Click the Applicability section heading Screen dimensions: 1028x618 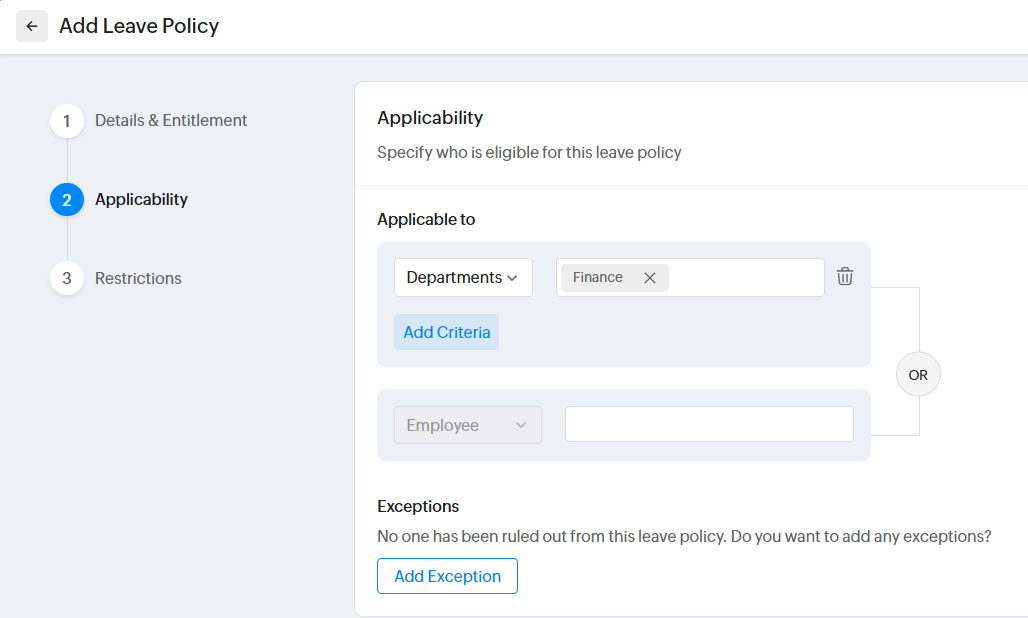(430, 118)
